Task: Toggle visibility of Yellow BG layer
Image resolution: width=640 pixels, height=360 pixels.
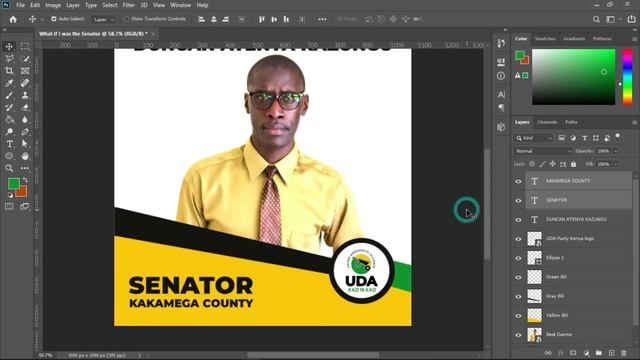Action: click(518, 316)
